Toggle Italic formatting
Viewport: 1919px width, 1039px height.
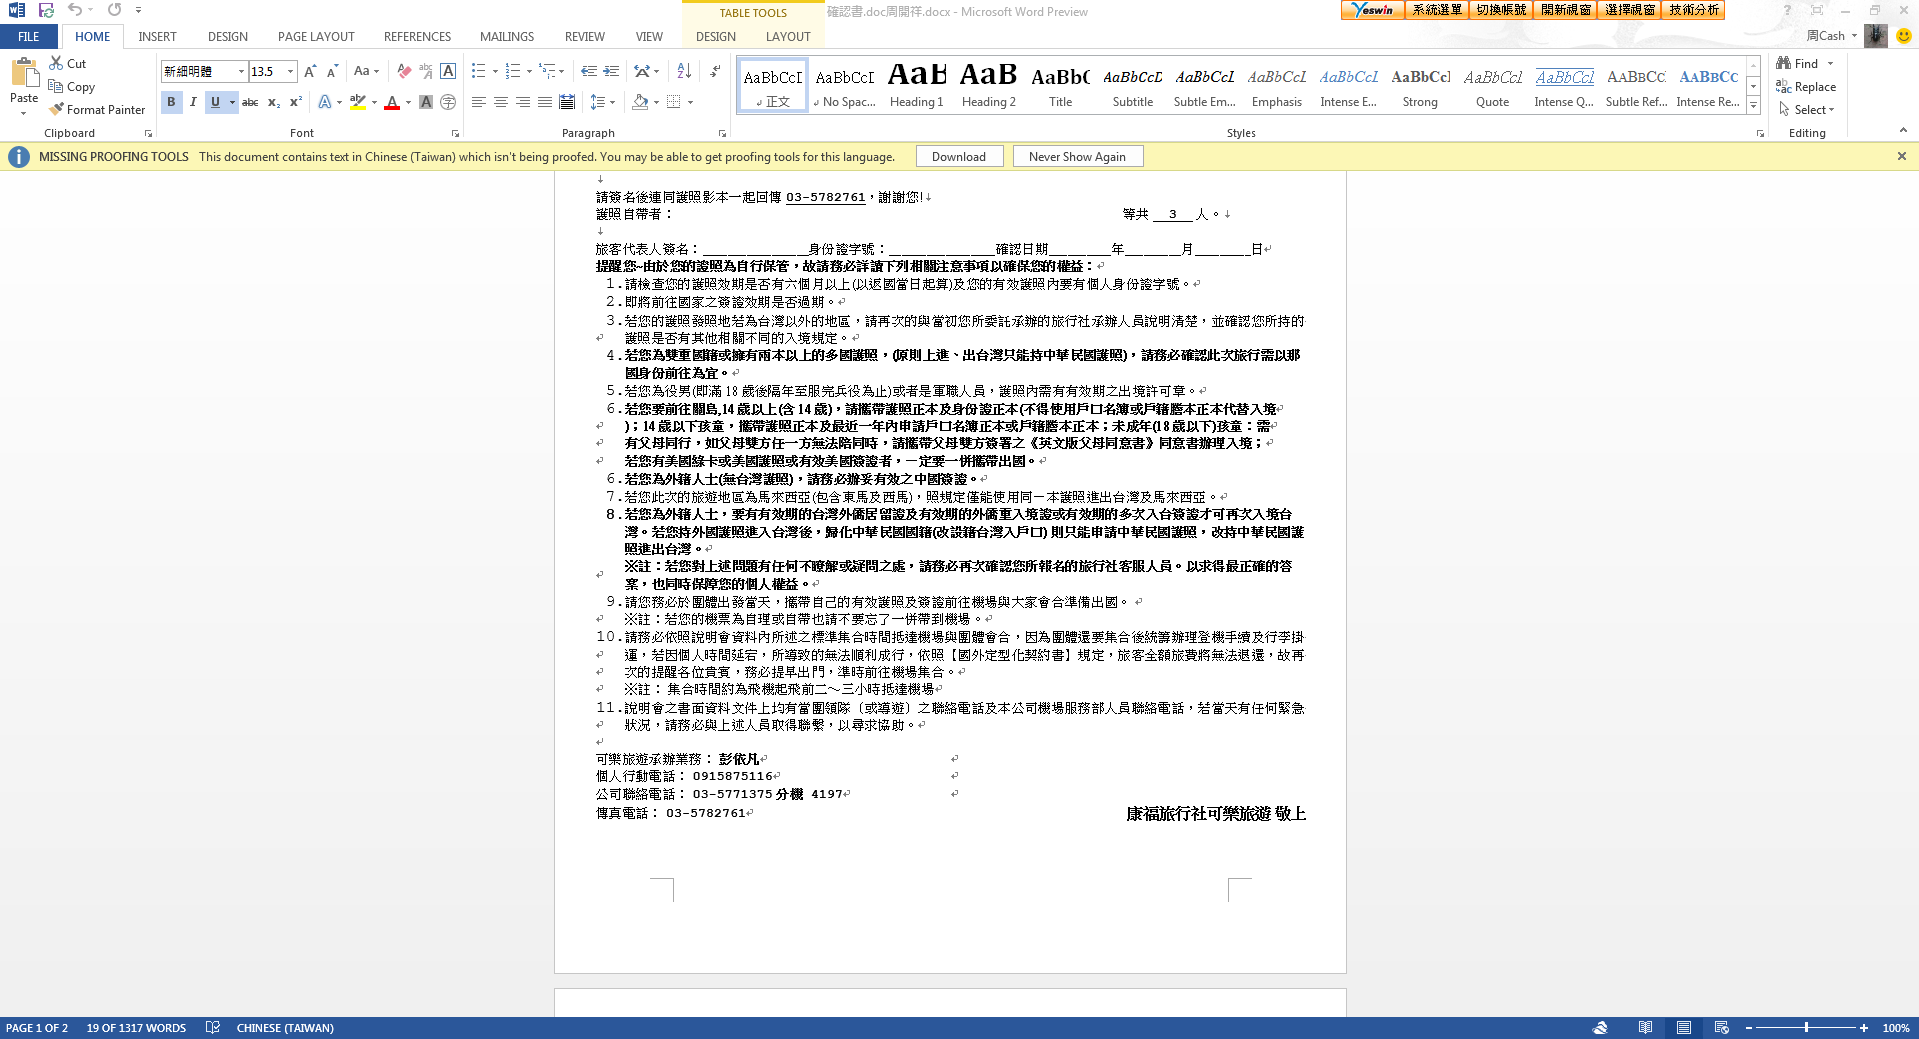193,102
